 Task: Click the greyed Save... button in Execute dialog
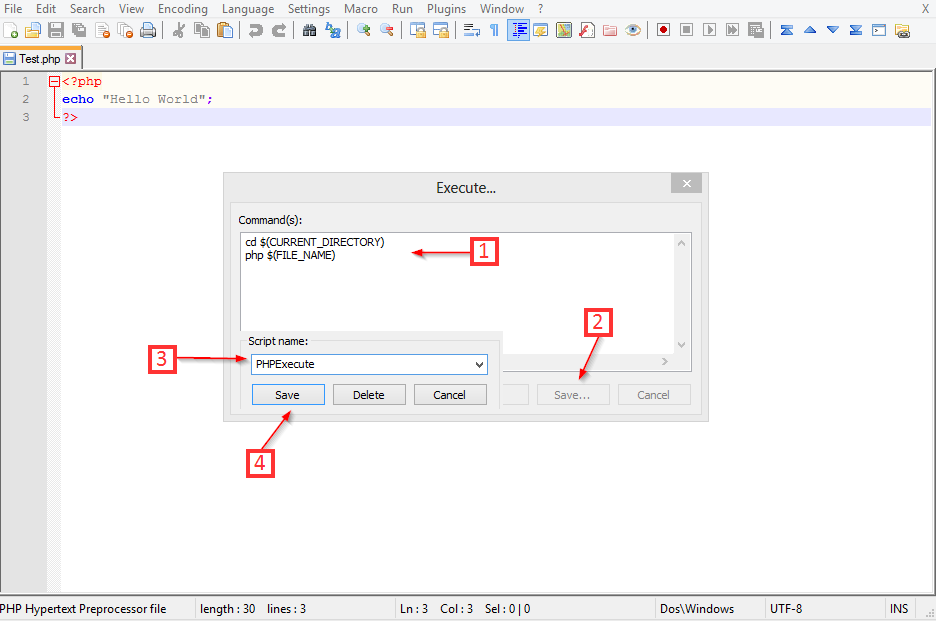coord(573,395)
